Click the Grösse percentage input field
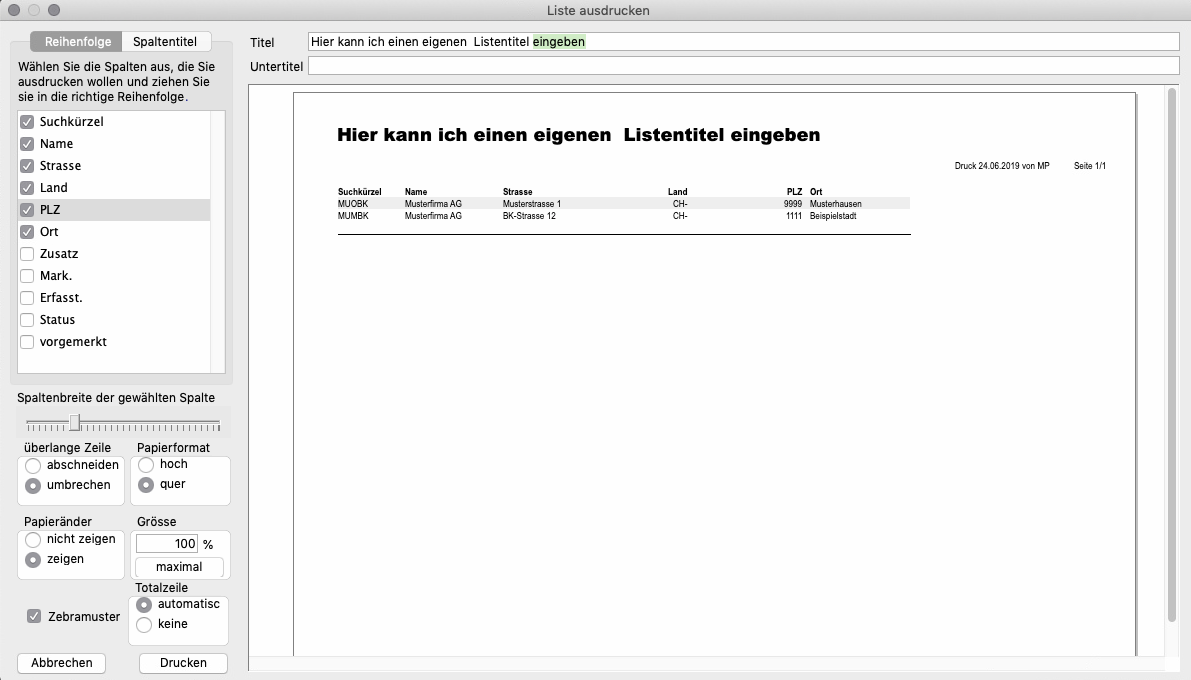Screen dimensions: 1191x680 click(x=167, y=544)
